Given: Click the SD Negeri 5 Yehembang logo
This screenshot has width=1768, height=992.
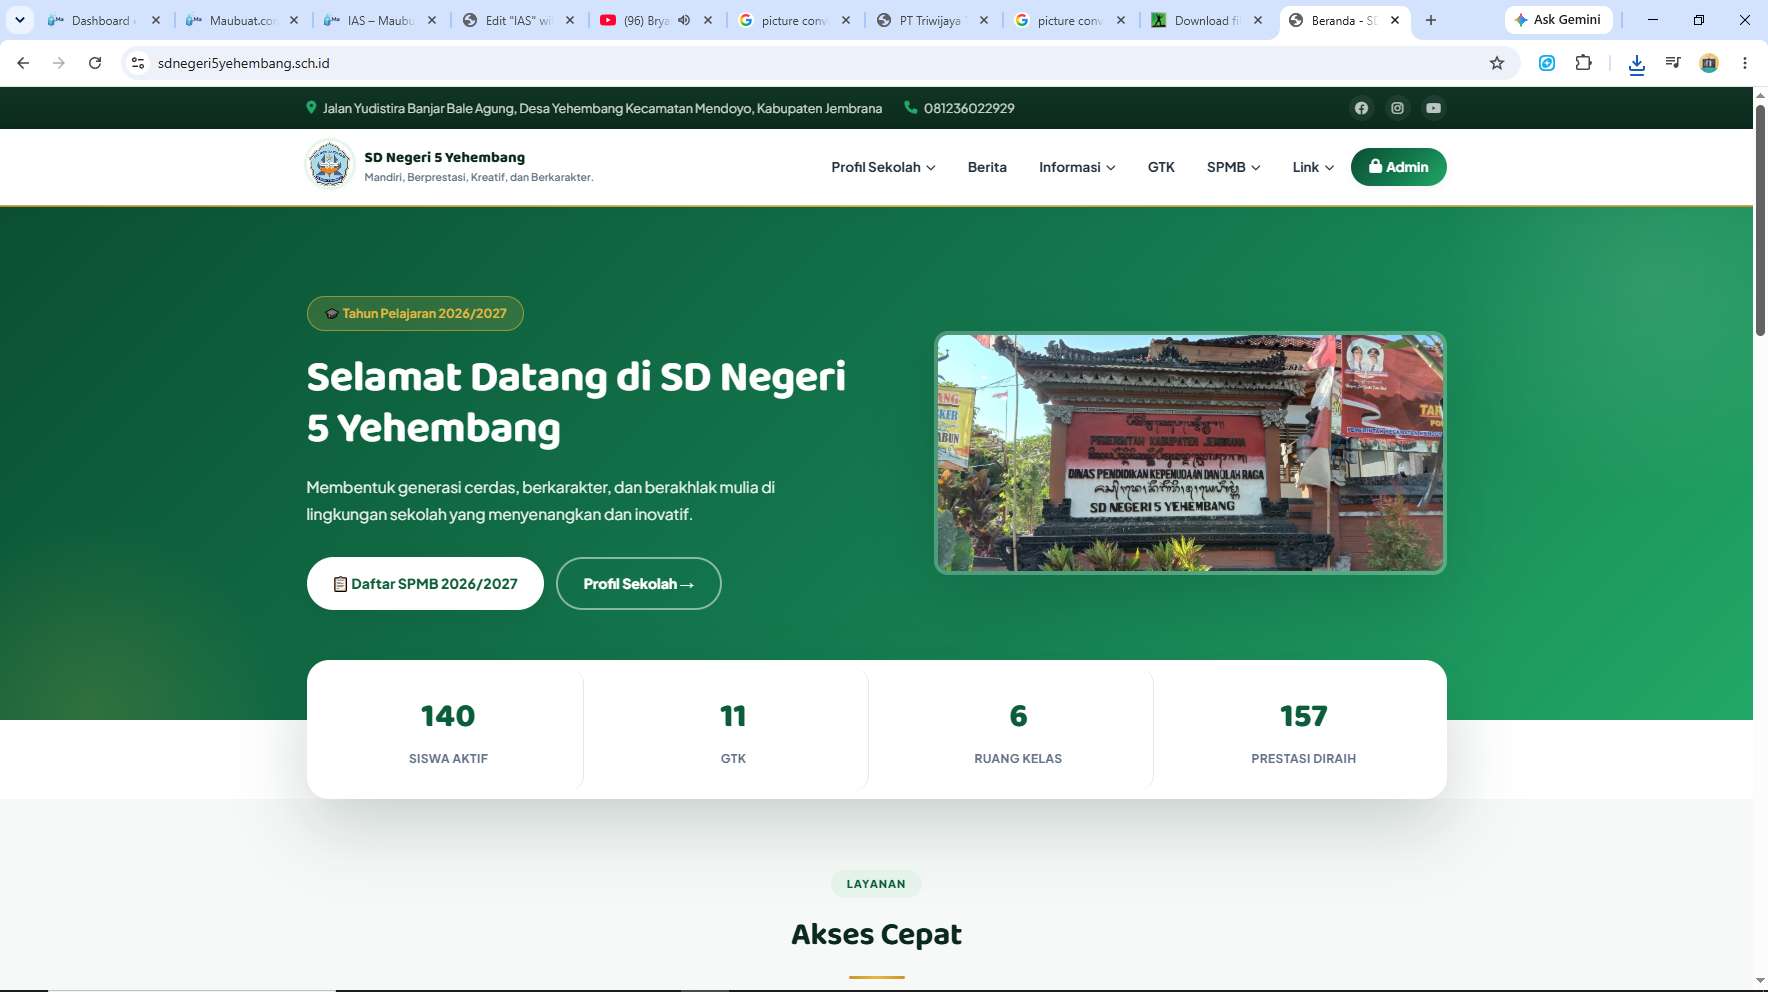Looking at the screenshot, I should (330, 165).
